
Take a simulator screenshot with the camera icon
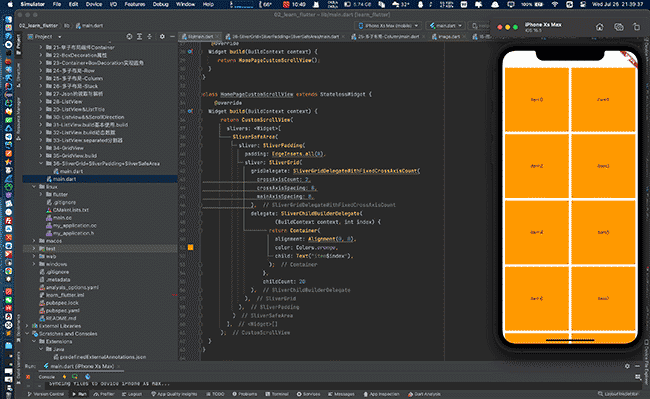tap(618, 27)
